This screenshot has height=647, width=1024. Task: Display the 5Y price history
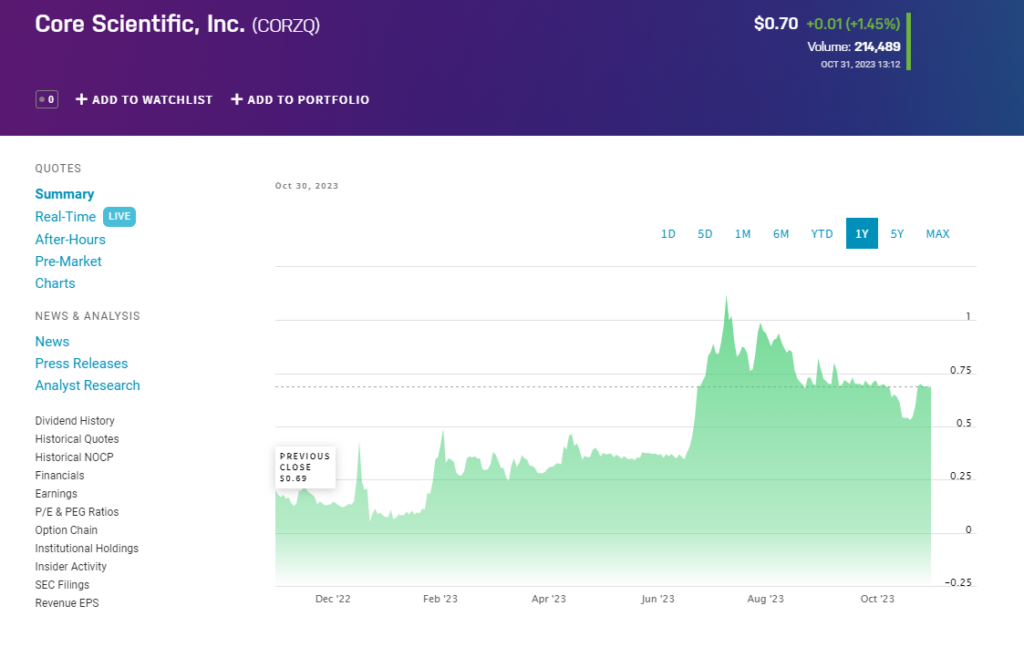coord(897,234)
